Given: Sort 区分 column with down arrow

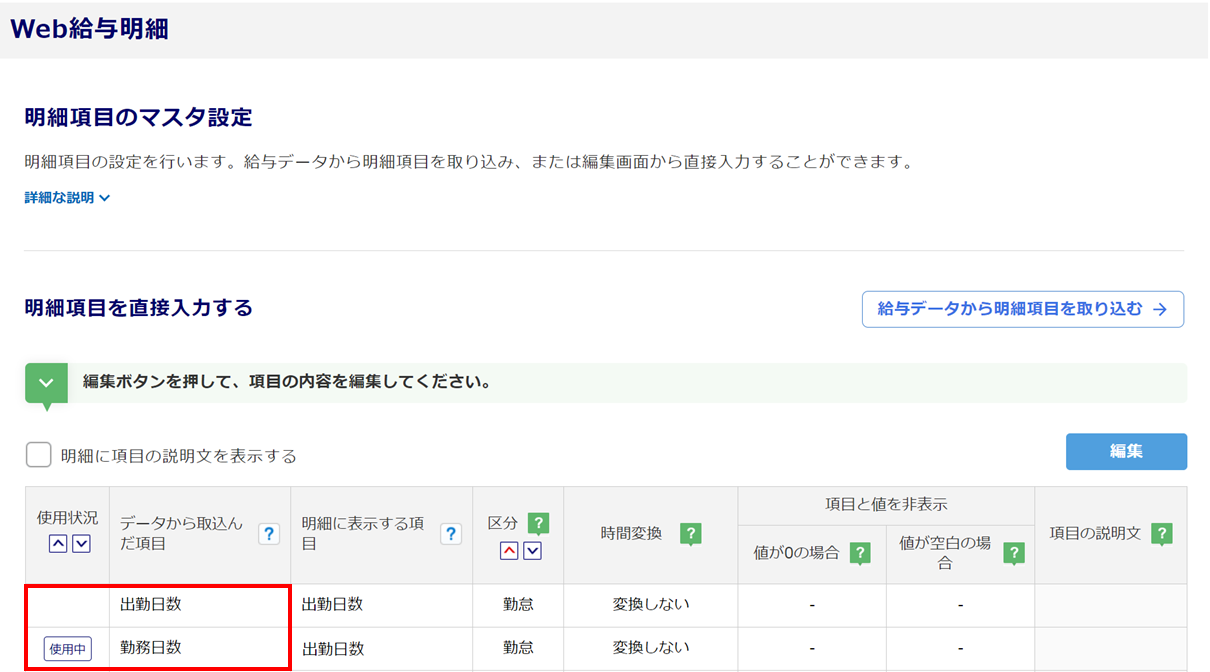Looking at the screenshot, I should [x=532, y=550].
